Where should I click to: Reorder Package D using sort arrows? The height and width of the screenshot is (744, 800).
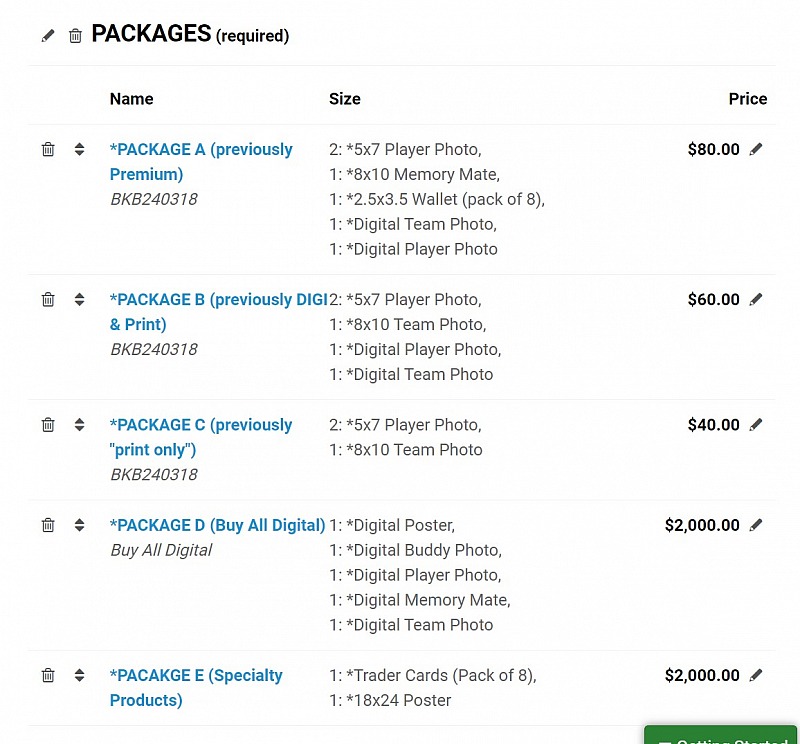79,525
